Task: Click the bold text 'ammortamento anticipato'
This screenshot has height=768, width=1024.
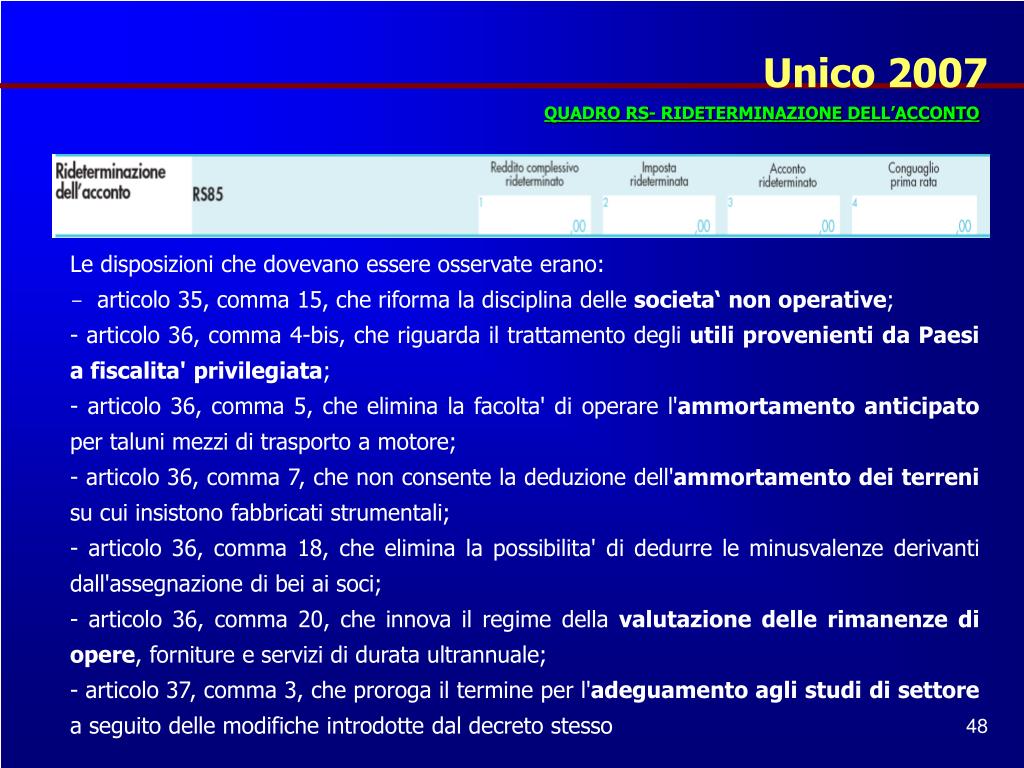Action: click(x=828, y=406)
